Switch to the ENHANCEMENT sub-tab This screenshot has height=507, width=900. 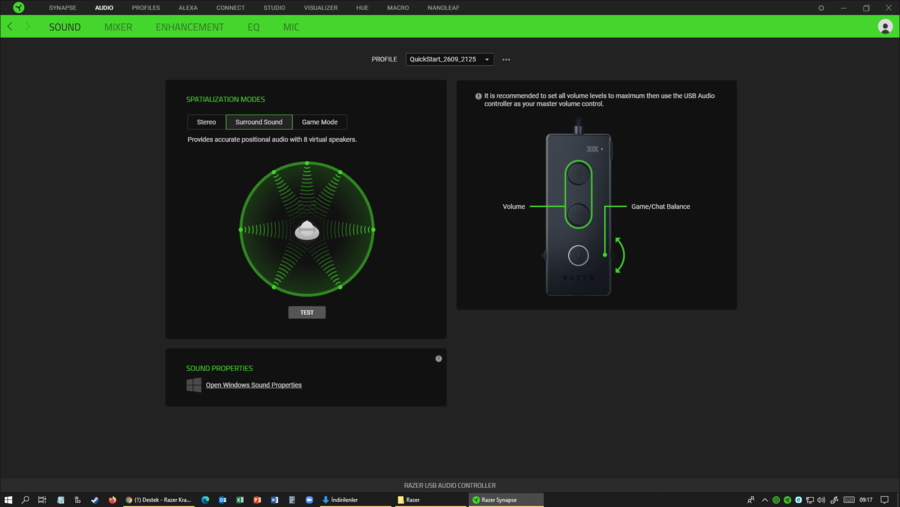pyautogui.click(x=189, y=27)
